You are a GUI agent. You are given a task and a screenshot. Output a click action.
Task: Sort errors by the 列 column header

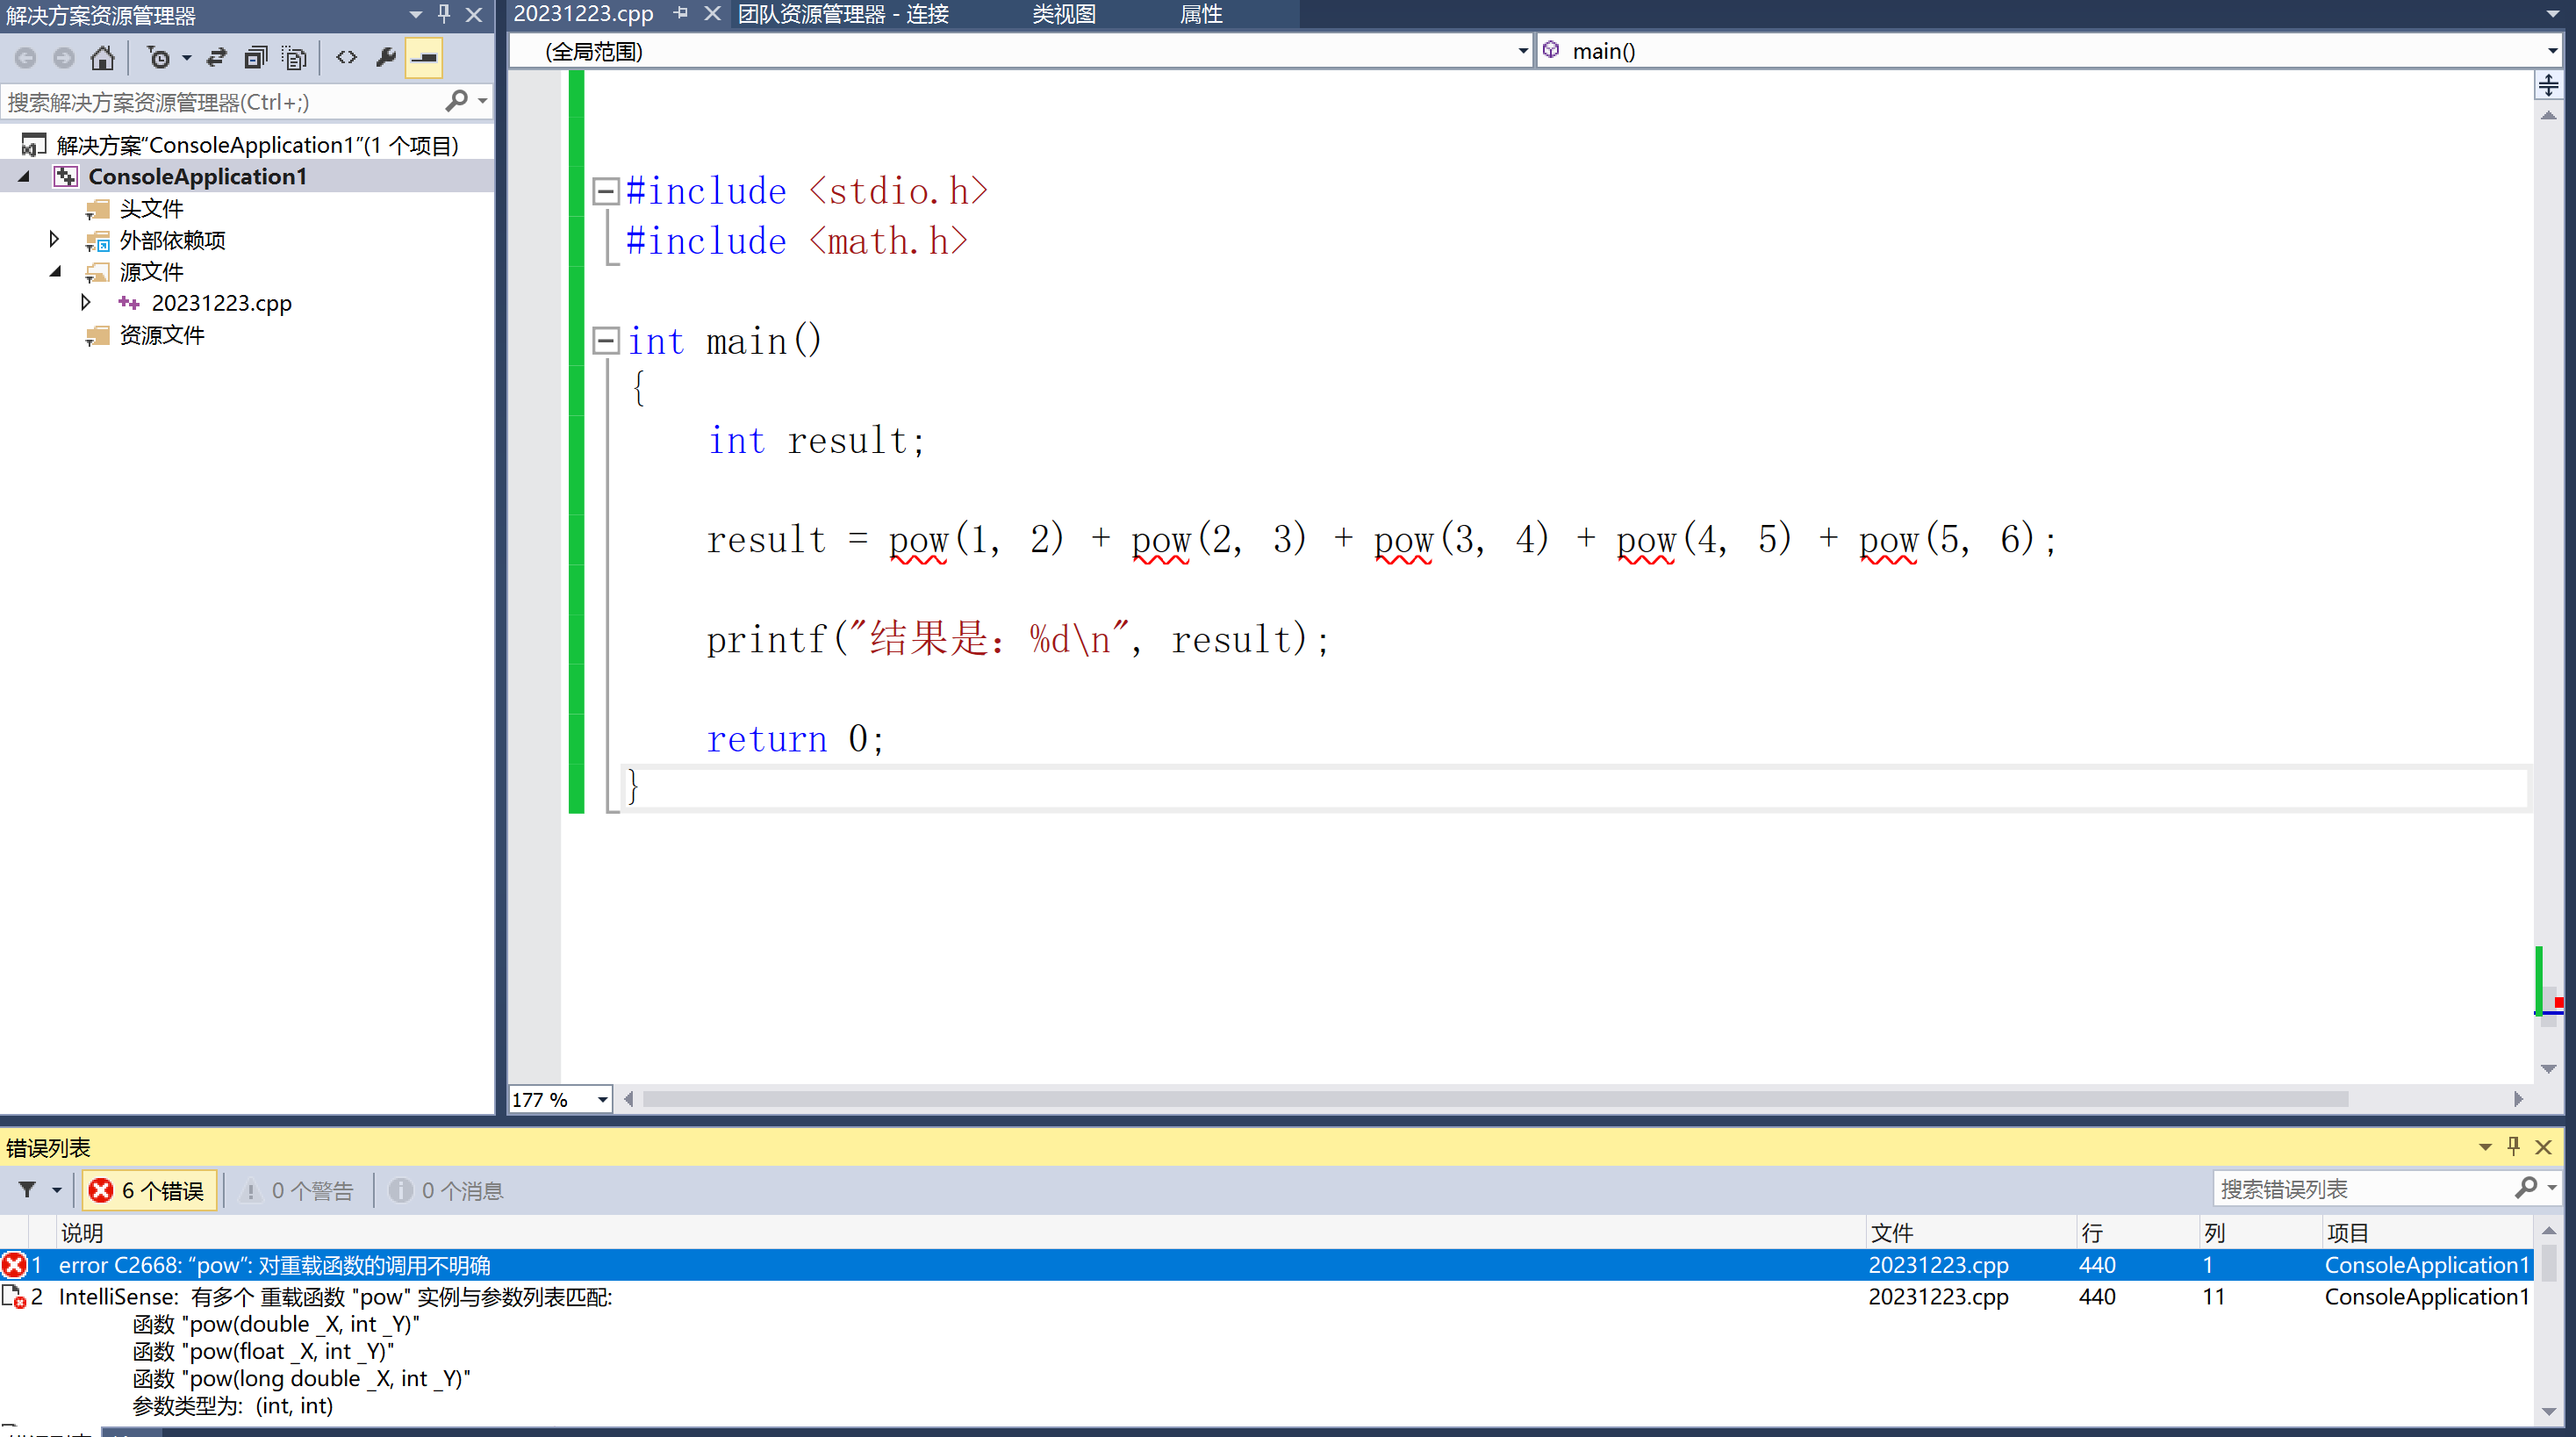pyautogui.click(x=2259, y=1232)
